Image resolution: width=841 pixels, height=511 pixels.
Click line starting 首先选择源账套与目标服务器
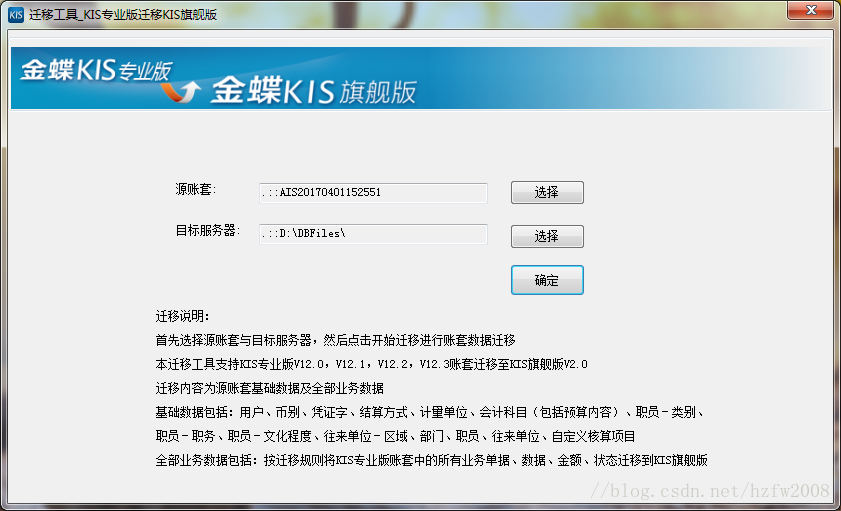pos(335,340)
